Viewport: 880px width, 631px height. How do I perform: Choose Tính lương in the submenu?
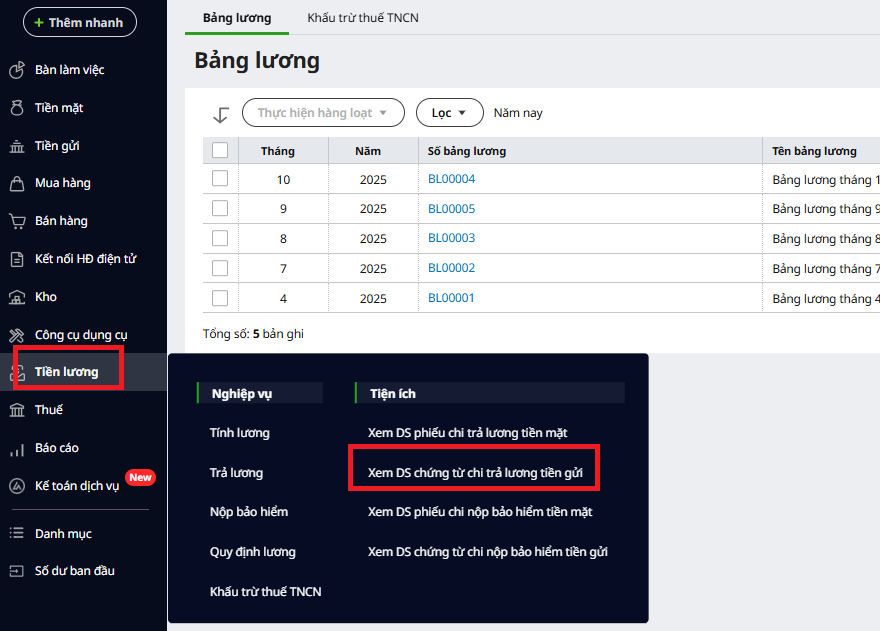pyautogui.click(x=239, y=433)
